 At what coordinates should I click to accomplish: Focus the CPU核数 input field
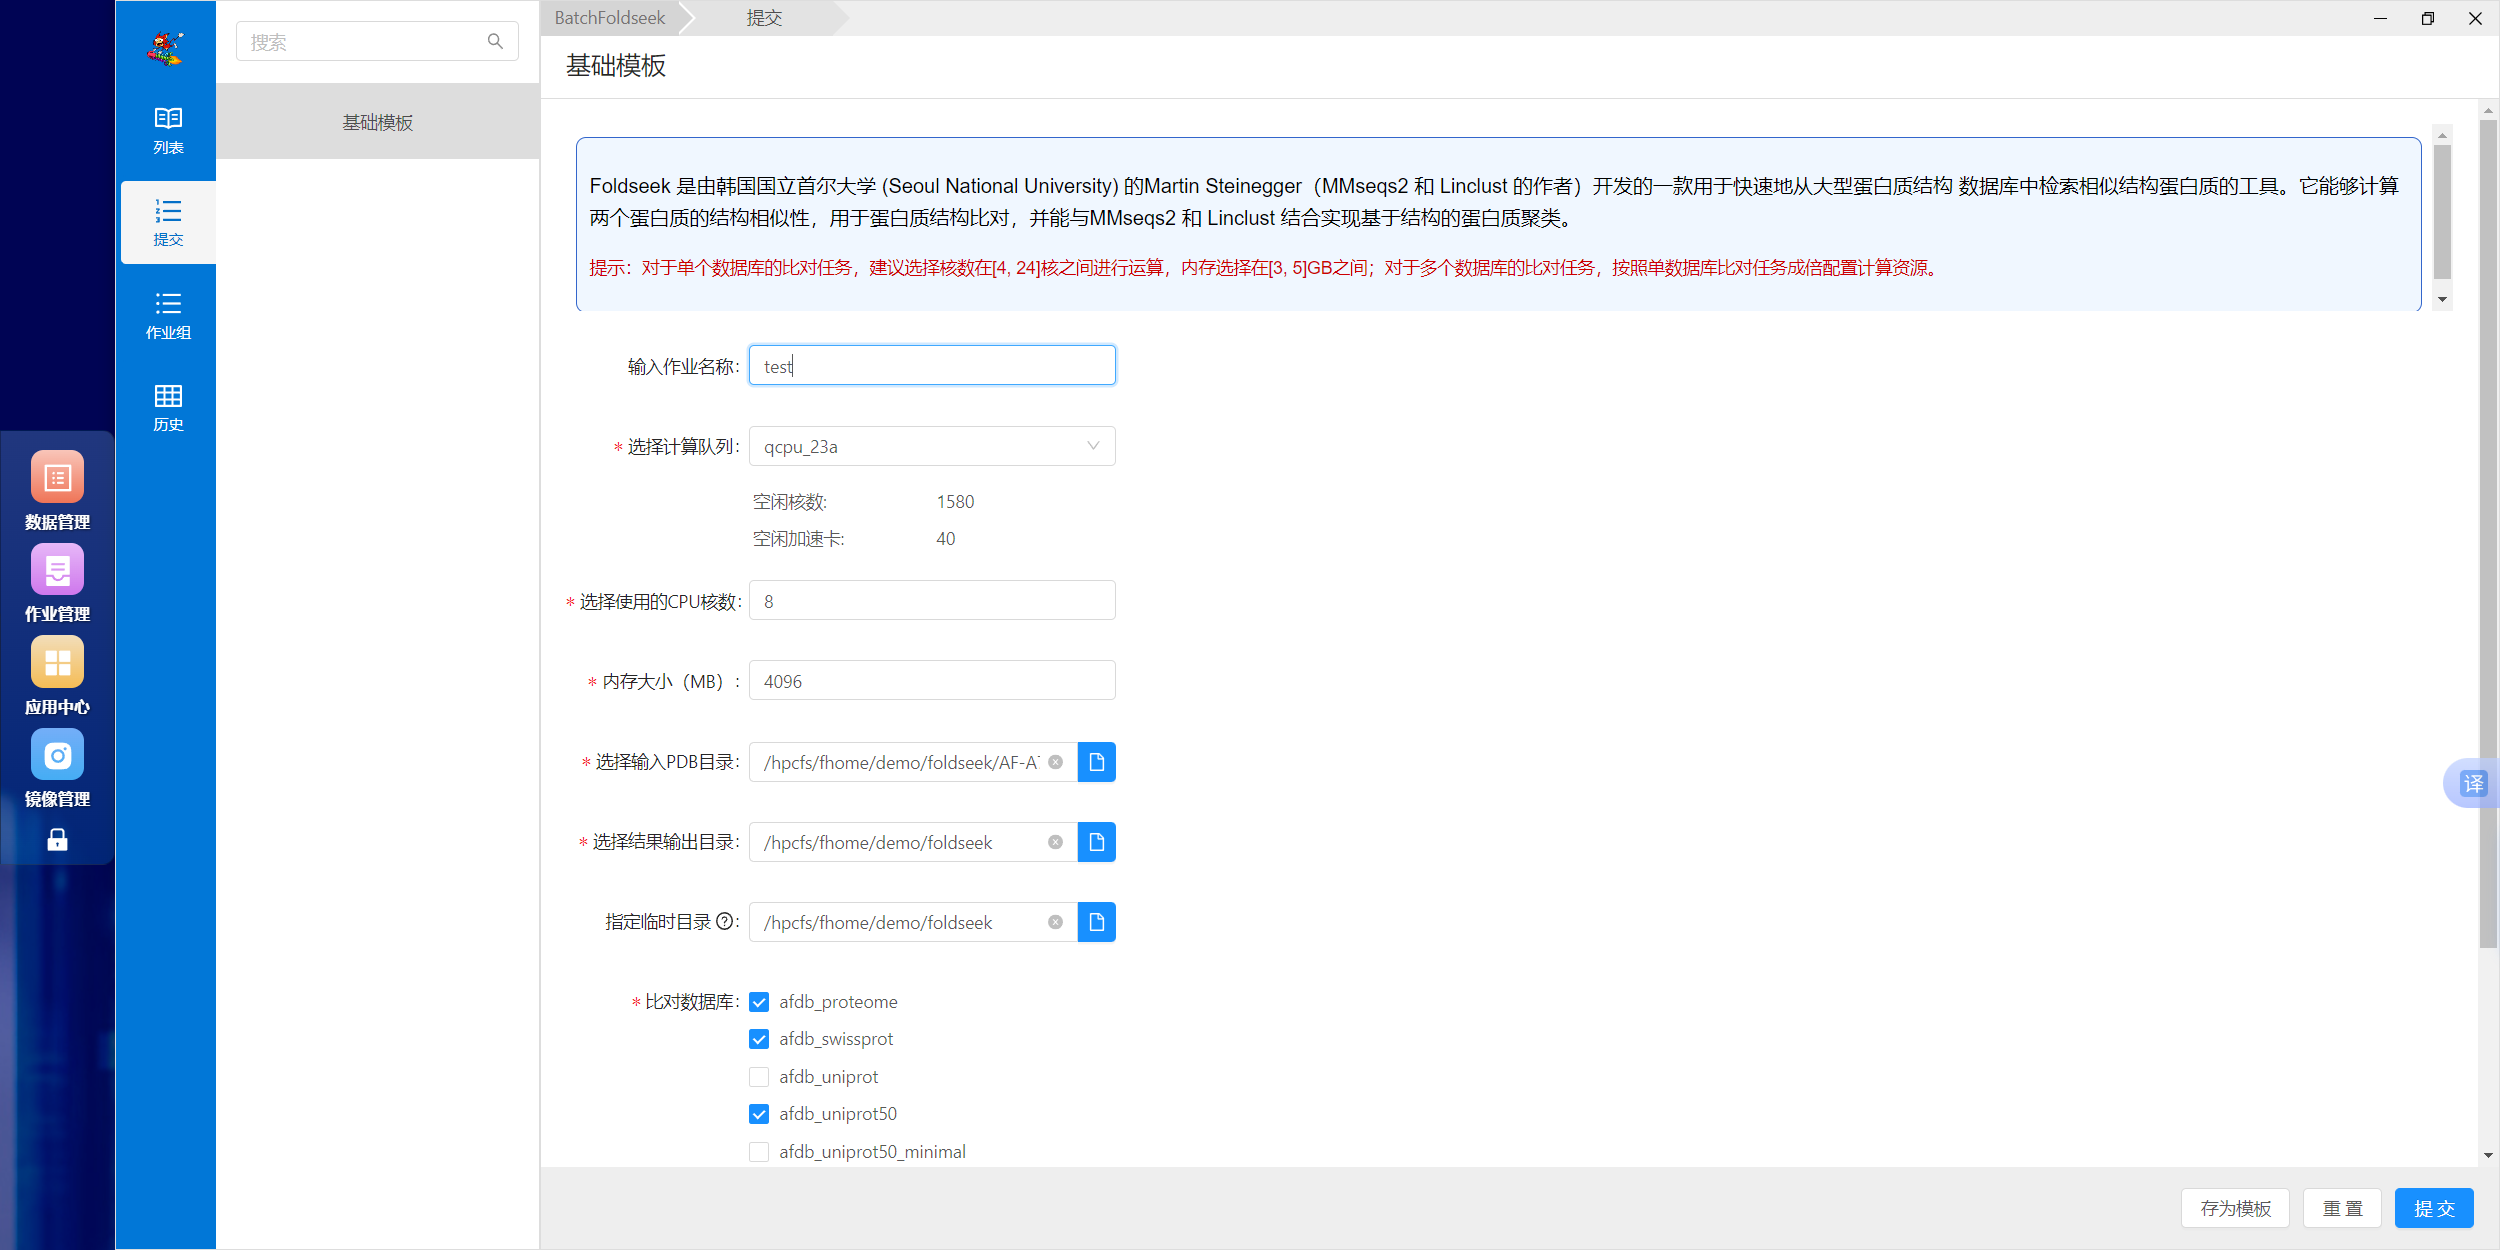coord(932,601)
